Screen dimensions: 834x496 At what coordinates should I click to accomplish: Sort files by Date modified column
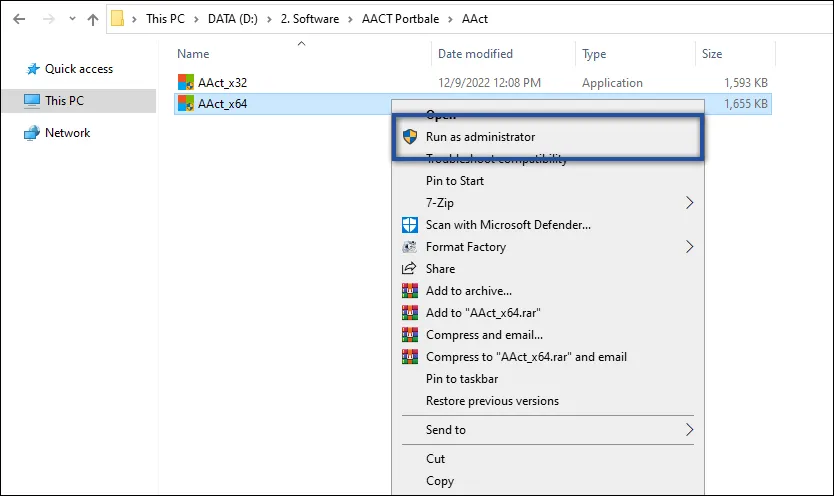coord(475,54)
